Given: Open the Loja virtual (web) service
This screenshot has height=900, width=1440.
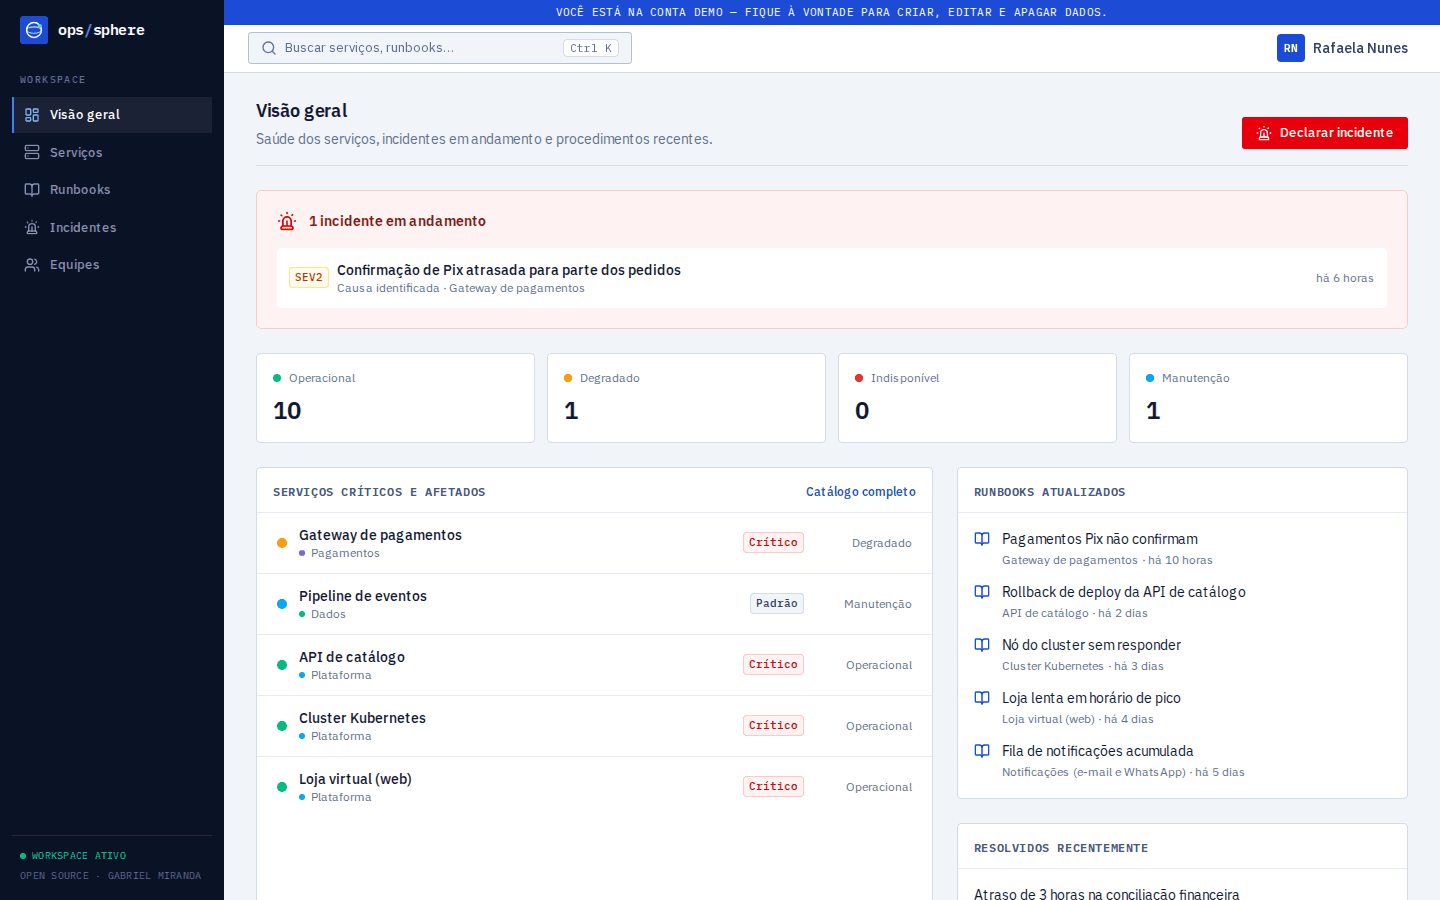Looking at the screenshot, I should (594, 787).
